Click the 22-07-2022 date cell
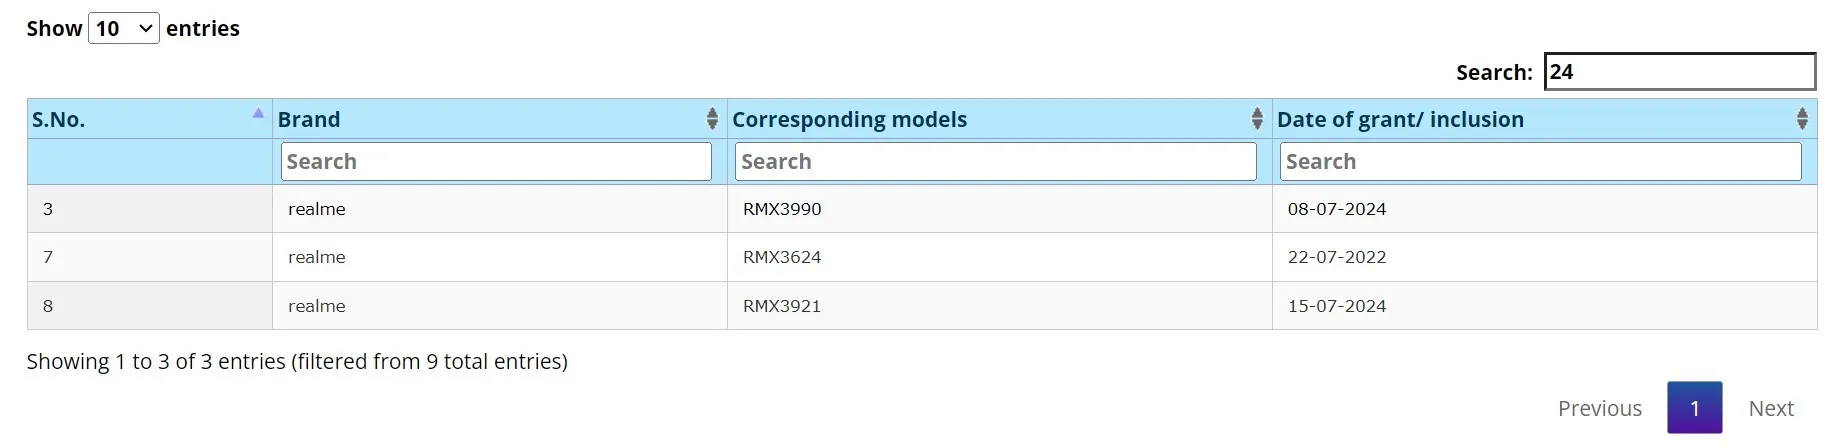1840x448 pixels. [x=1545, y=257]
